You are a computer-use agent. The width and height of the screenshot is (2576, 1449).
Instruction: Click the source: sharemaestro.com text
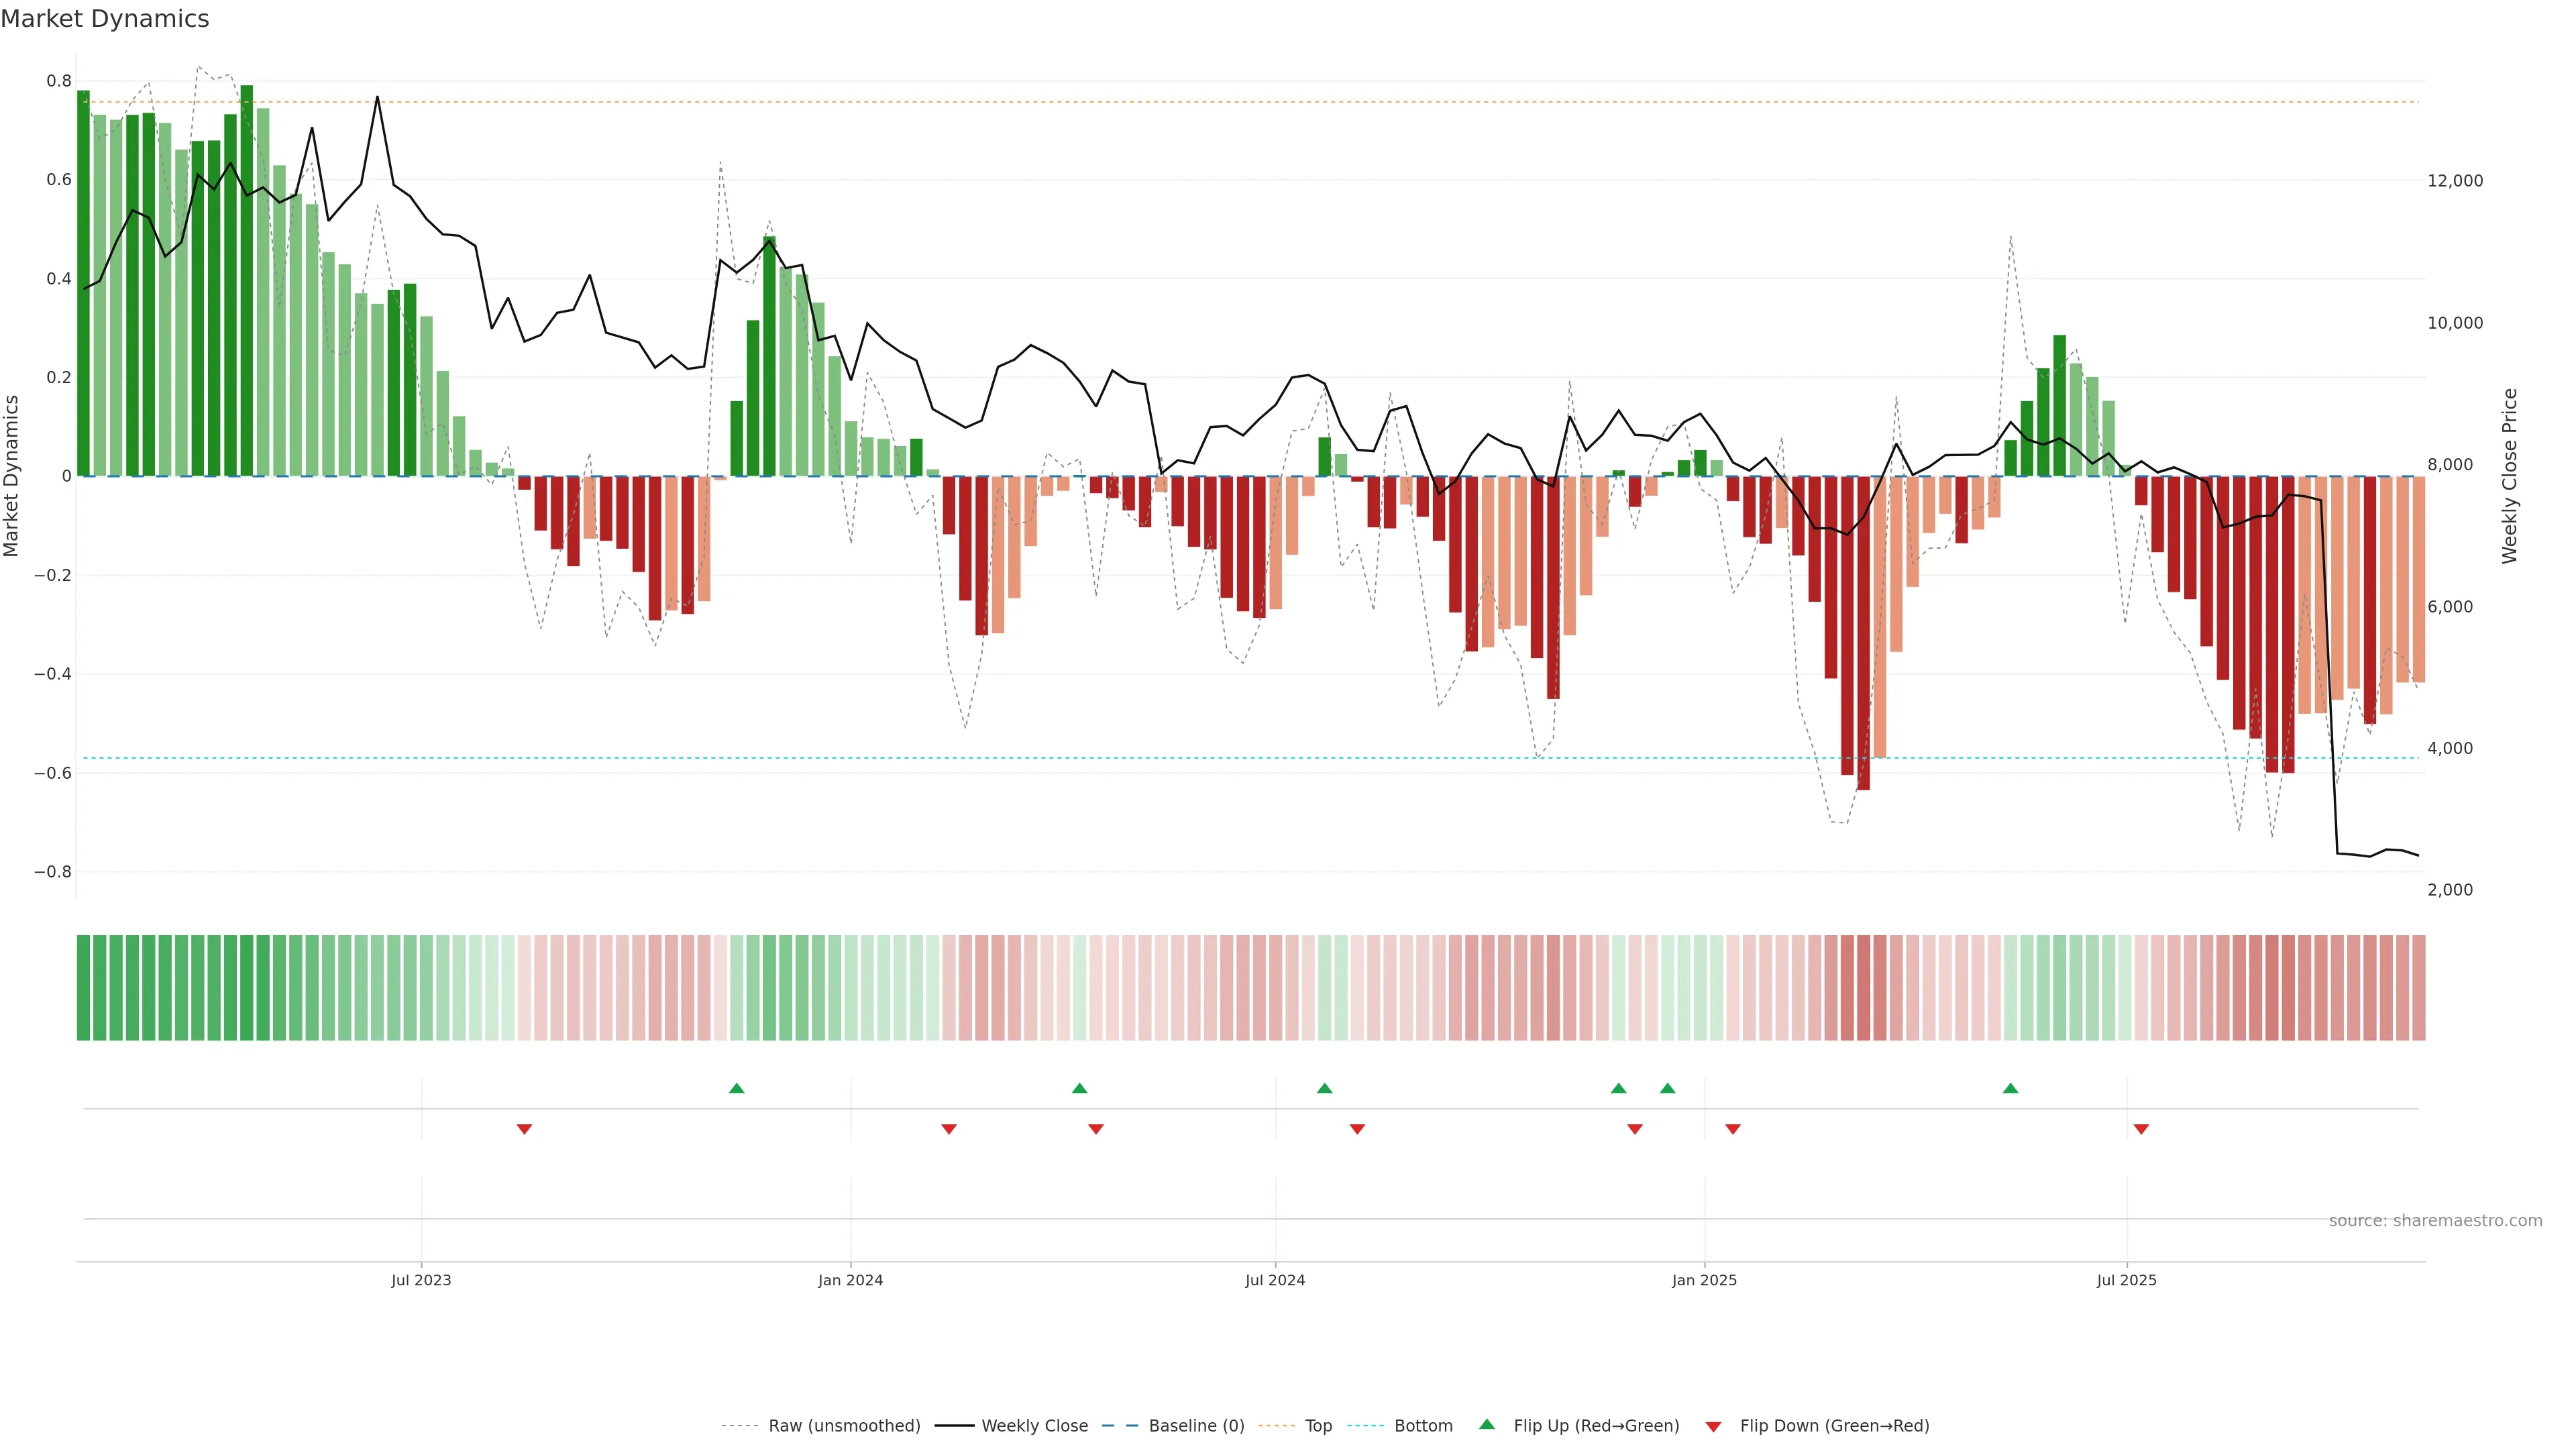tap(2435, 1221)
